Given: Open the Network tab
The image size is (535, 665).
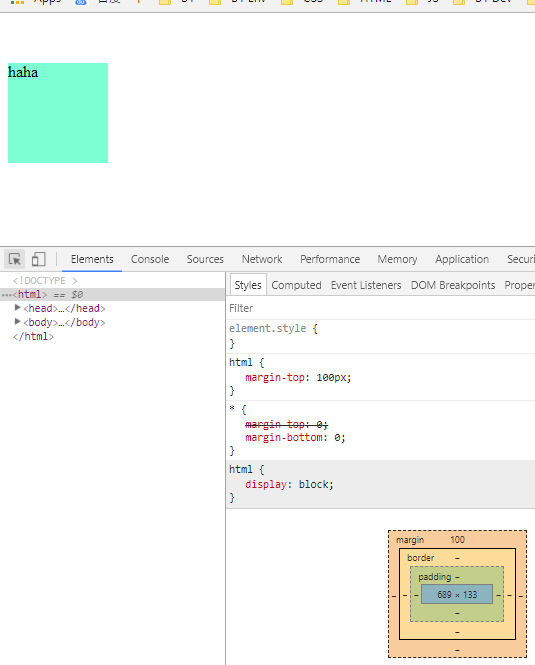Looking at the screenshot, I should 262,259.
